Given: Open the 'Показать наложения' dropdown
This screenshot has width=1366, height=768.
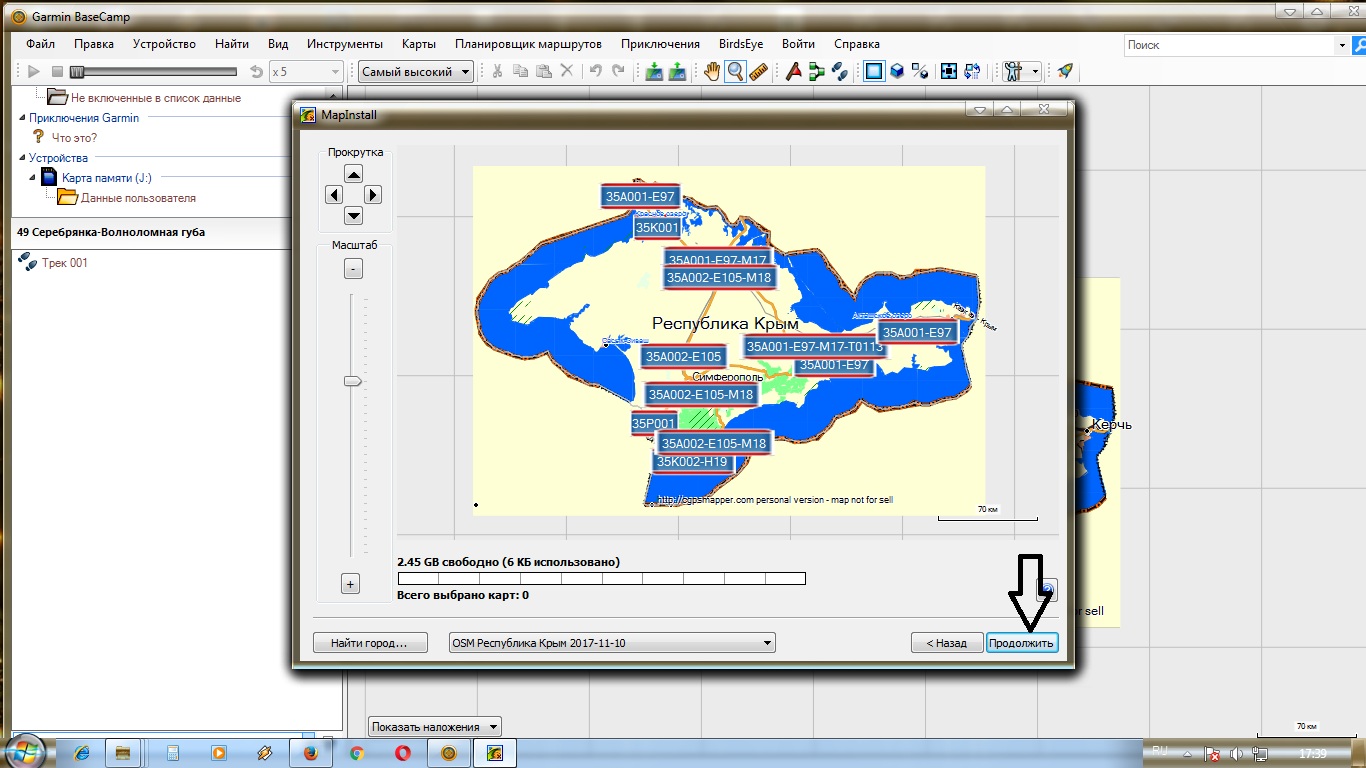Looking at the screenshot, I should point(435,727).
